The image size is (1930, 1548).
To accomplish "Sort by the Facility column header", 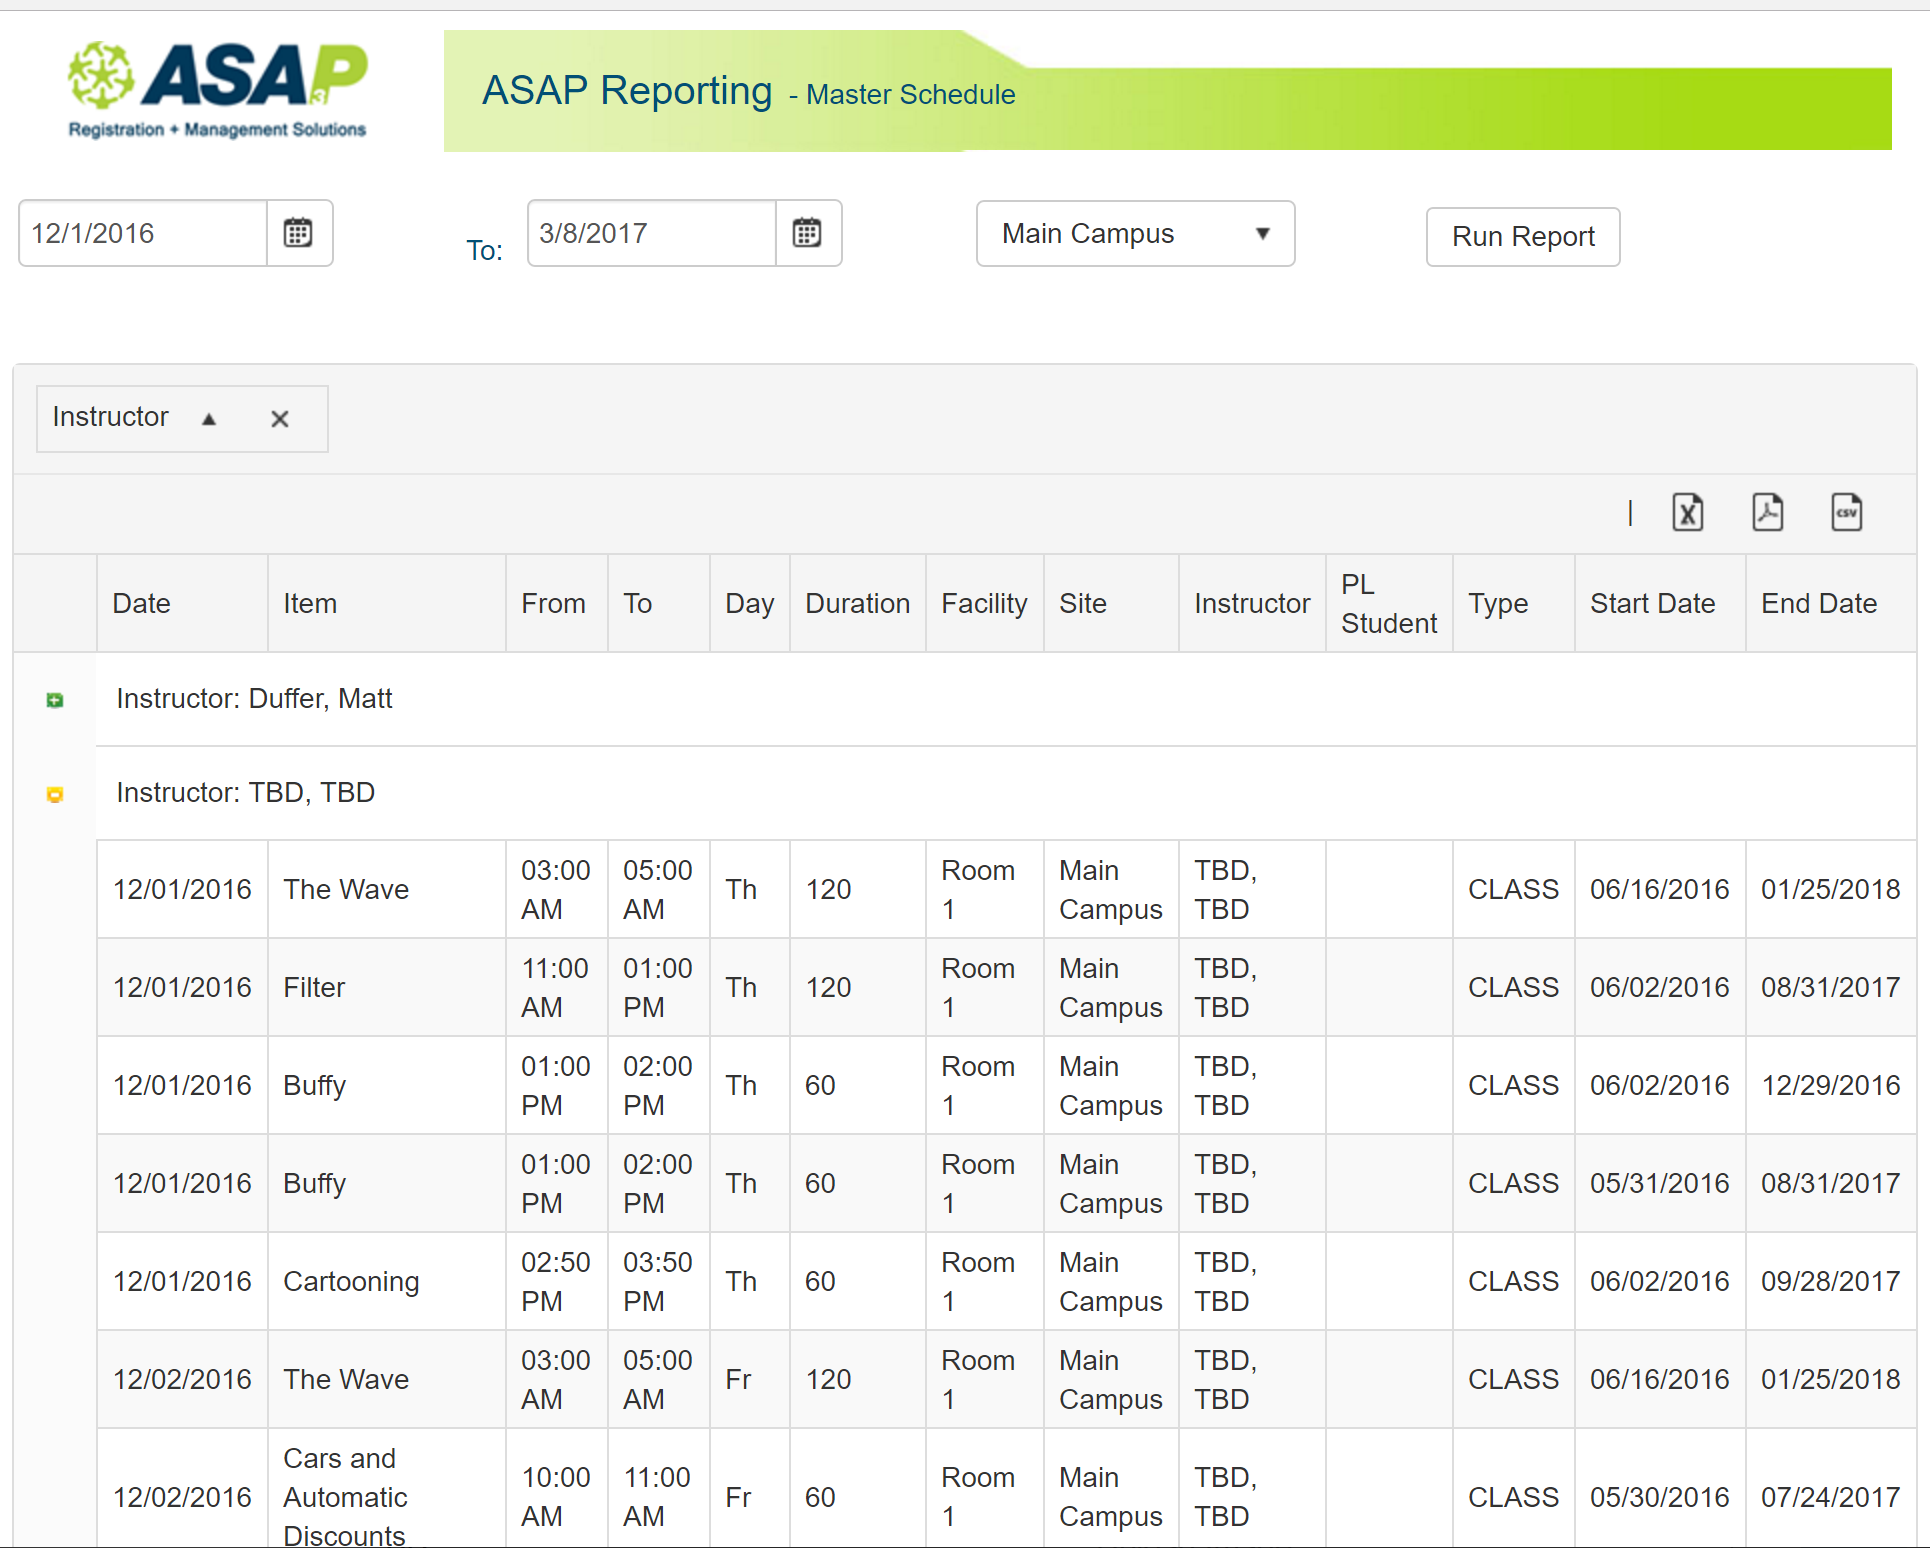I will coord(983,603).
